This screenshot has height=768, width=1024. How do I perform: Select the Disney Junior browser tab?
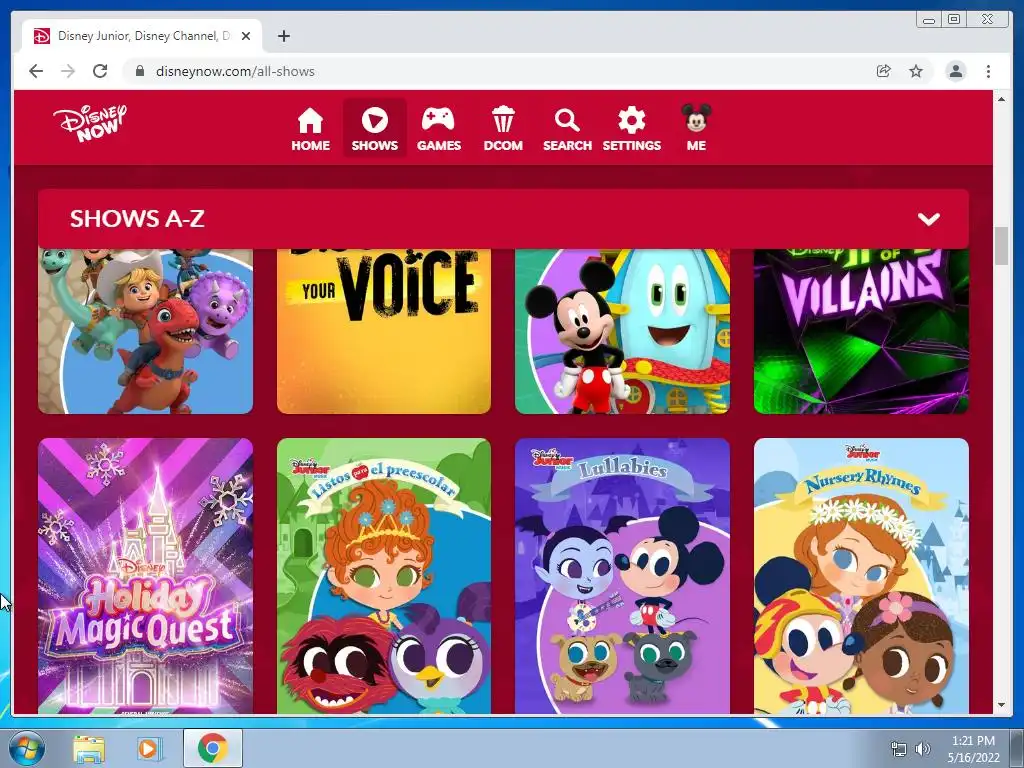(x=142, y=36)
